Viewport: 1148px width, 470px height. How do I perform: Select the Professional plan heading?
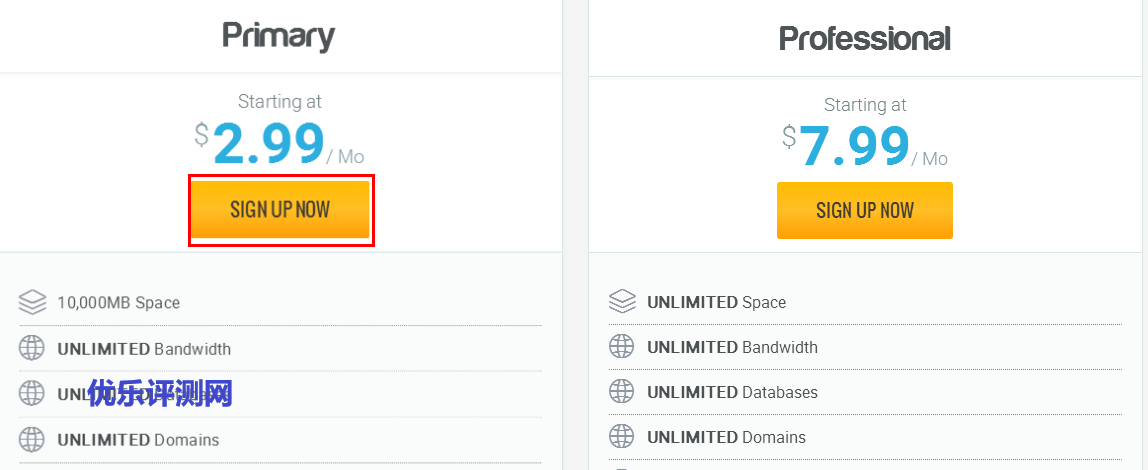[865, 39]
